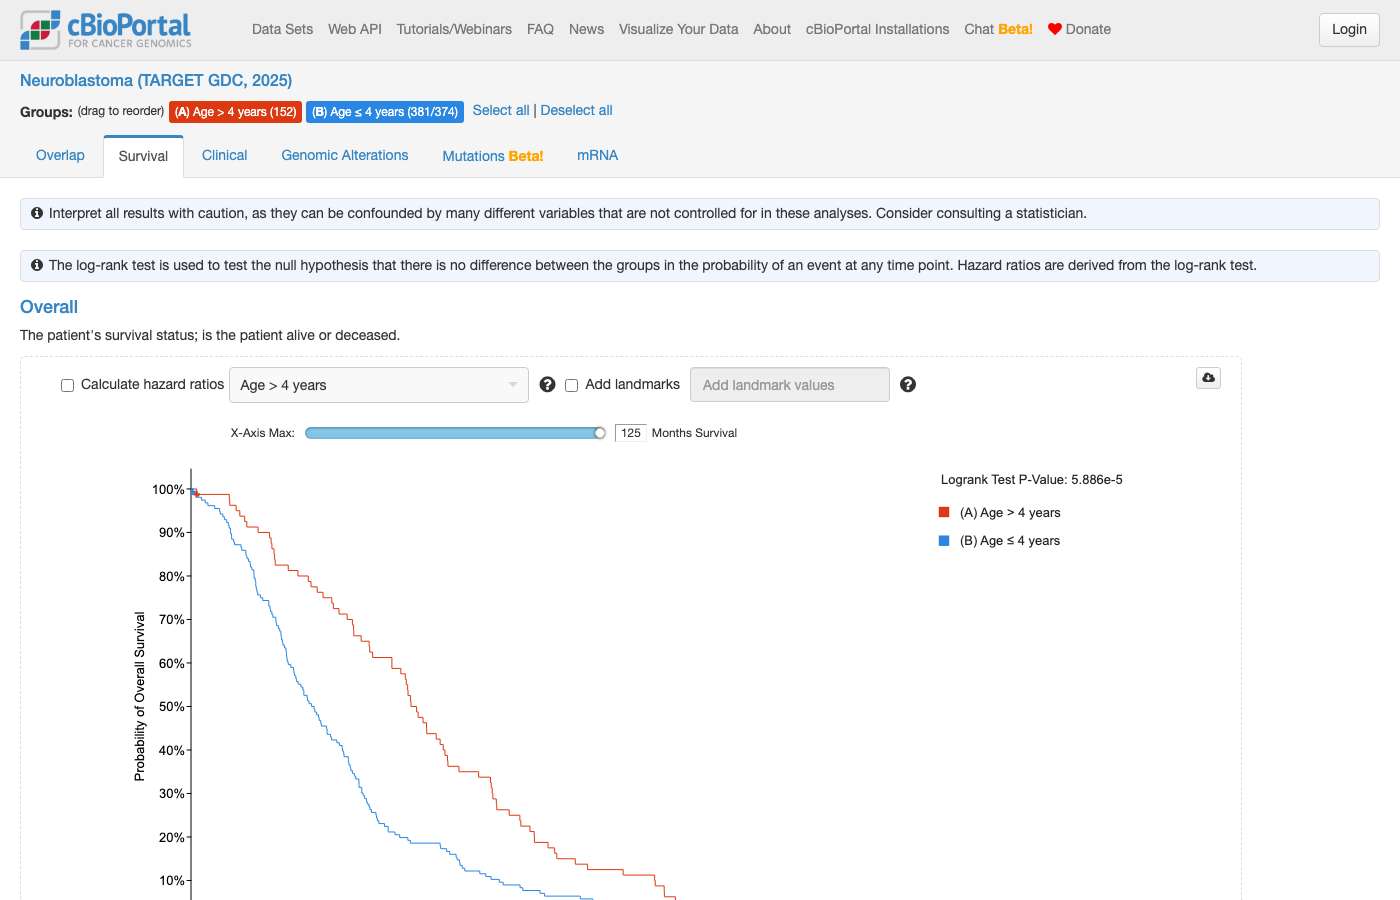Open cBioPortal Installations link
Viewport: 1400px width, 900px height.
tap(878, 29)
